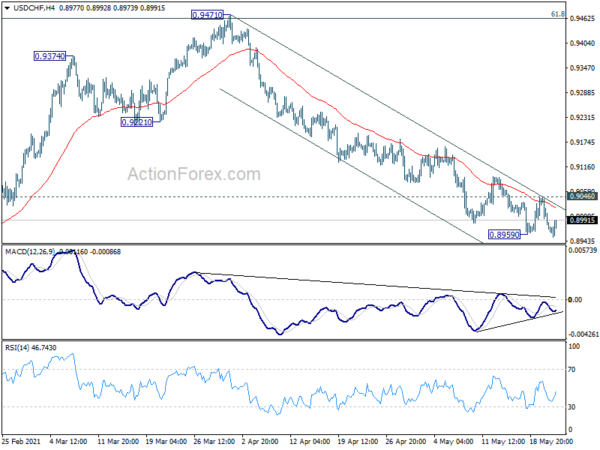Click the closing price 0.89915 in header
600x450 pixels.
click(151, 8)
